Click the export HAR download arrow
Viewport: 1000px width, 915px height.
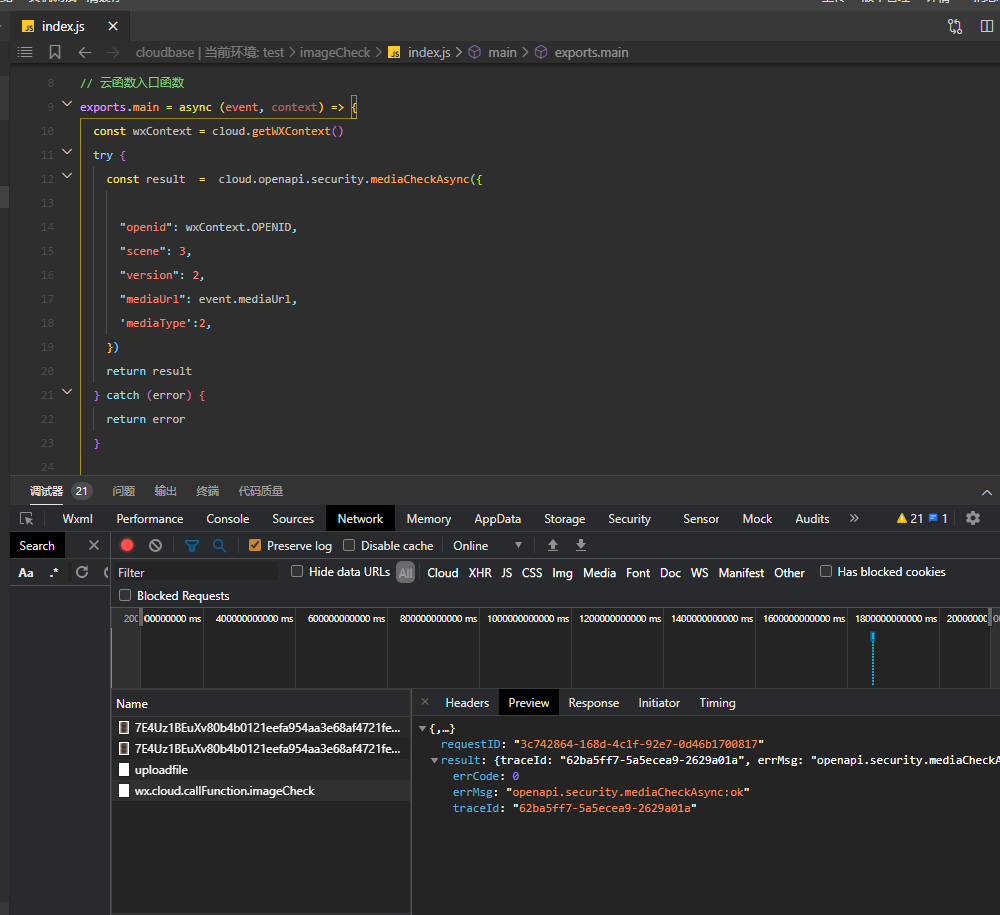pyautogui.click(x=581, y=545)
